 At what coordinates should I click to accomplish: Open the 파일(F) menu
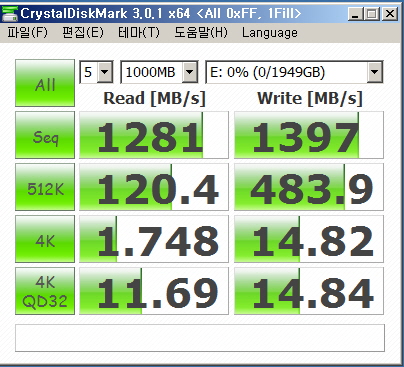click(x=27, y=33)
